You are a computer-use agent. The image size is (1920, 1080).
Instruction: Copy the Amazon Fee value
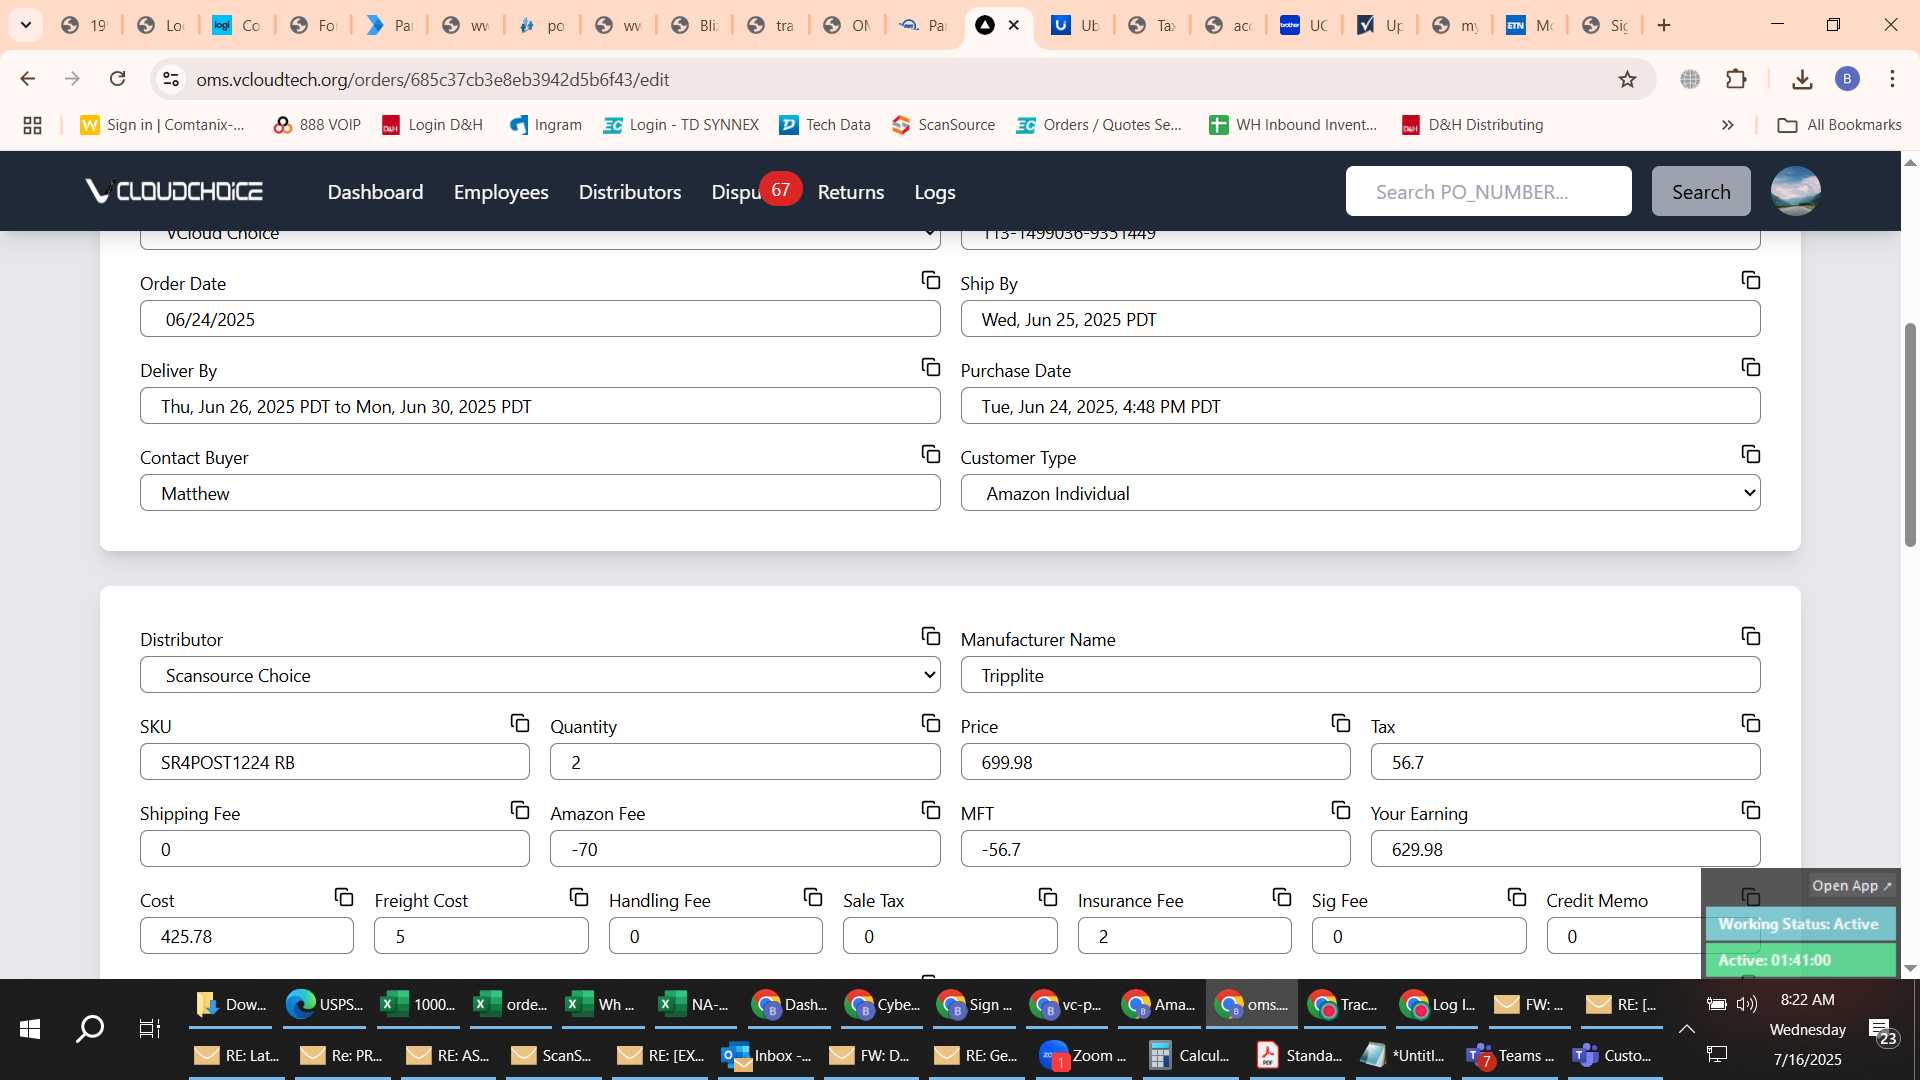931,810
